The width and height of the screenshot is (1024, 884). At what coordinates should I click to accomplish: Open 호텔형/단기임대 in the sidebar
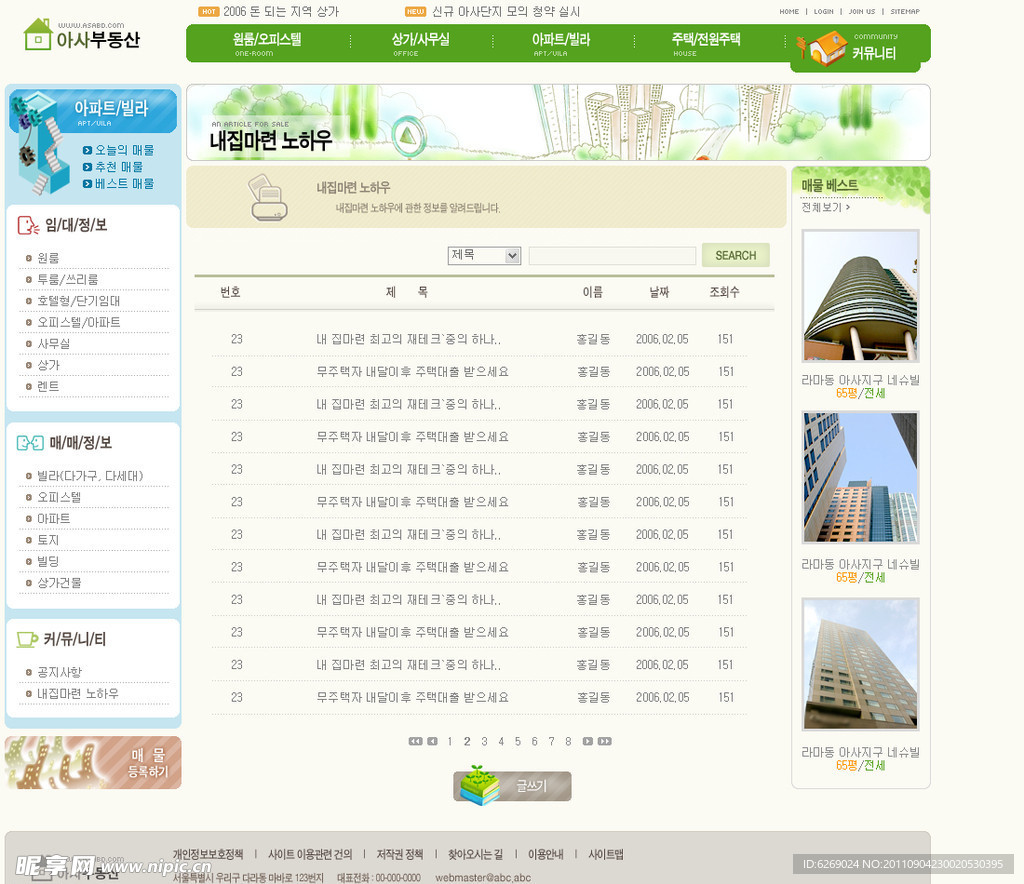(78, 301)
